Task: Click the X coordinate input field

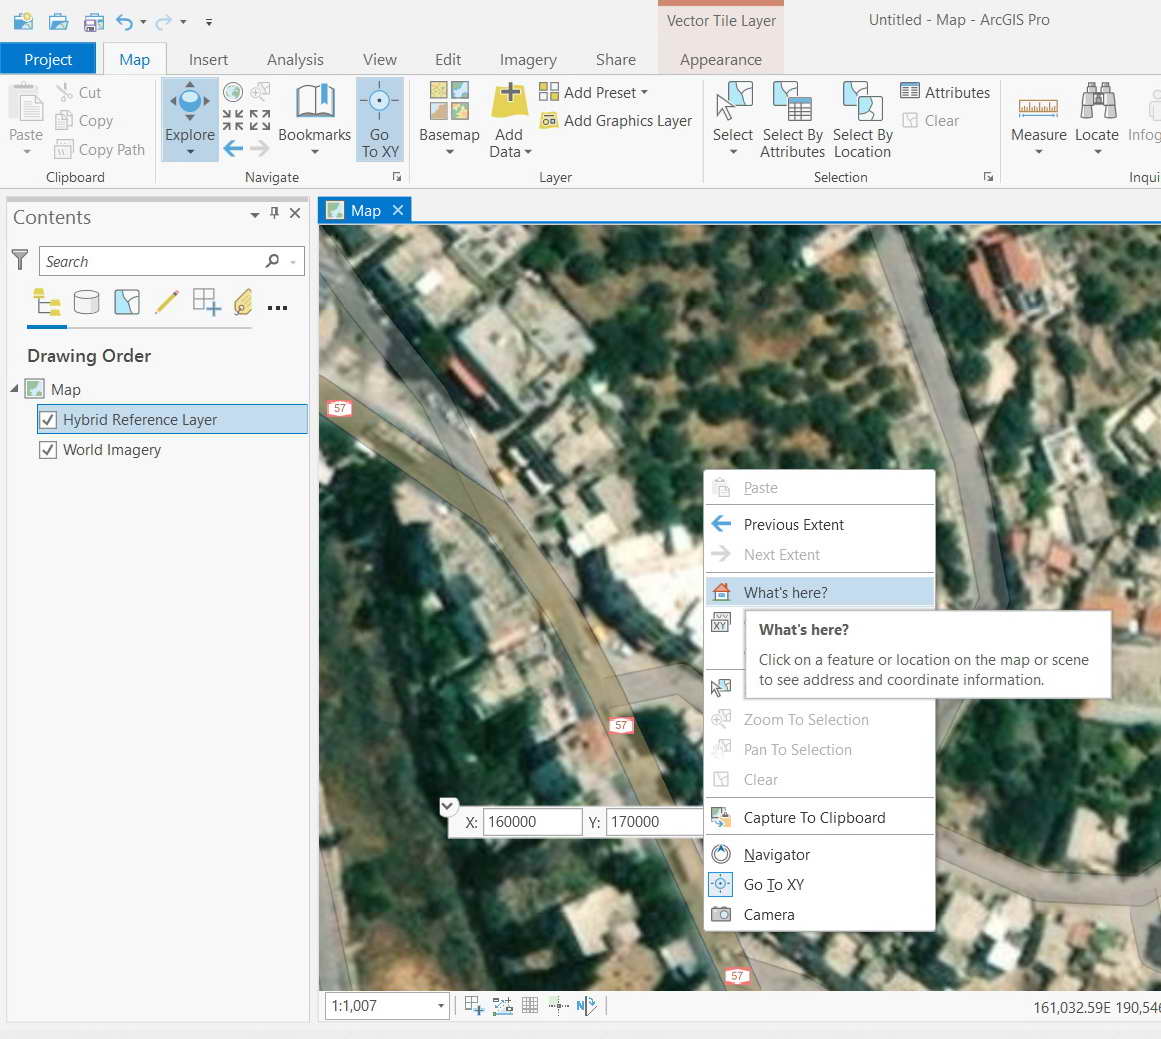Action: (x=531, y=821)
